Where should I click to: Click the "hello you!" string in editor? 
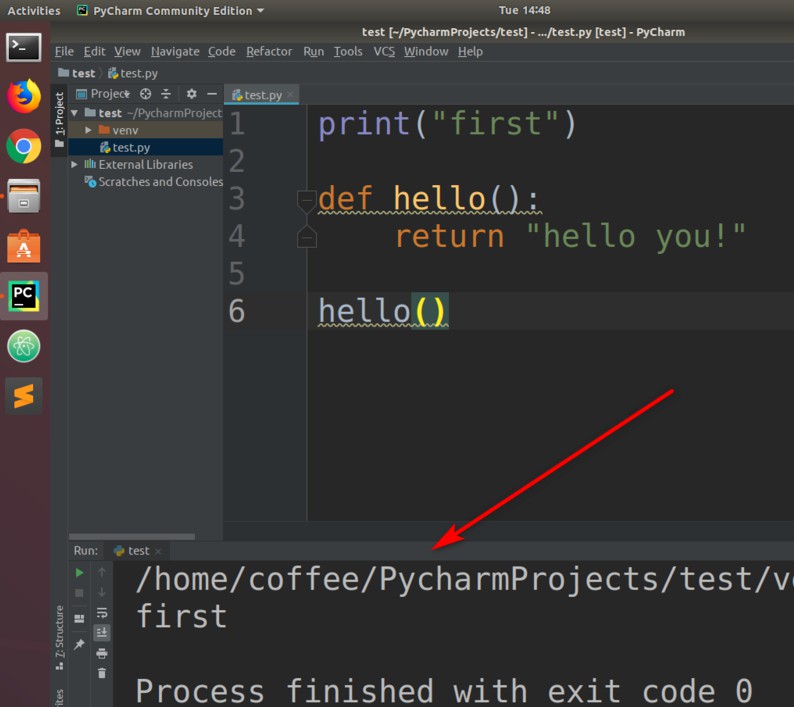[x=636, y=237]
